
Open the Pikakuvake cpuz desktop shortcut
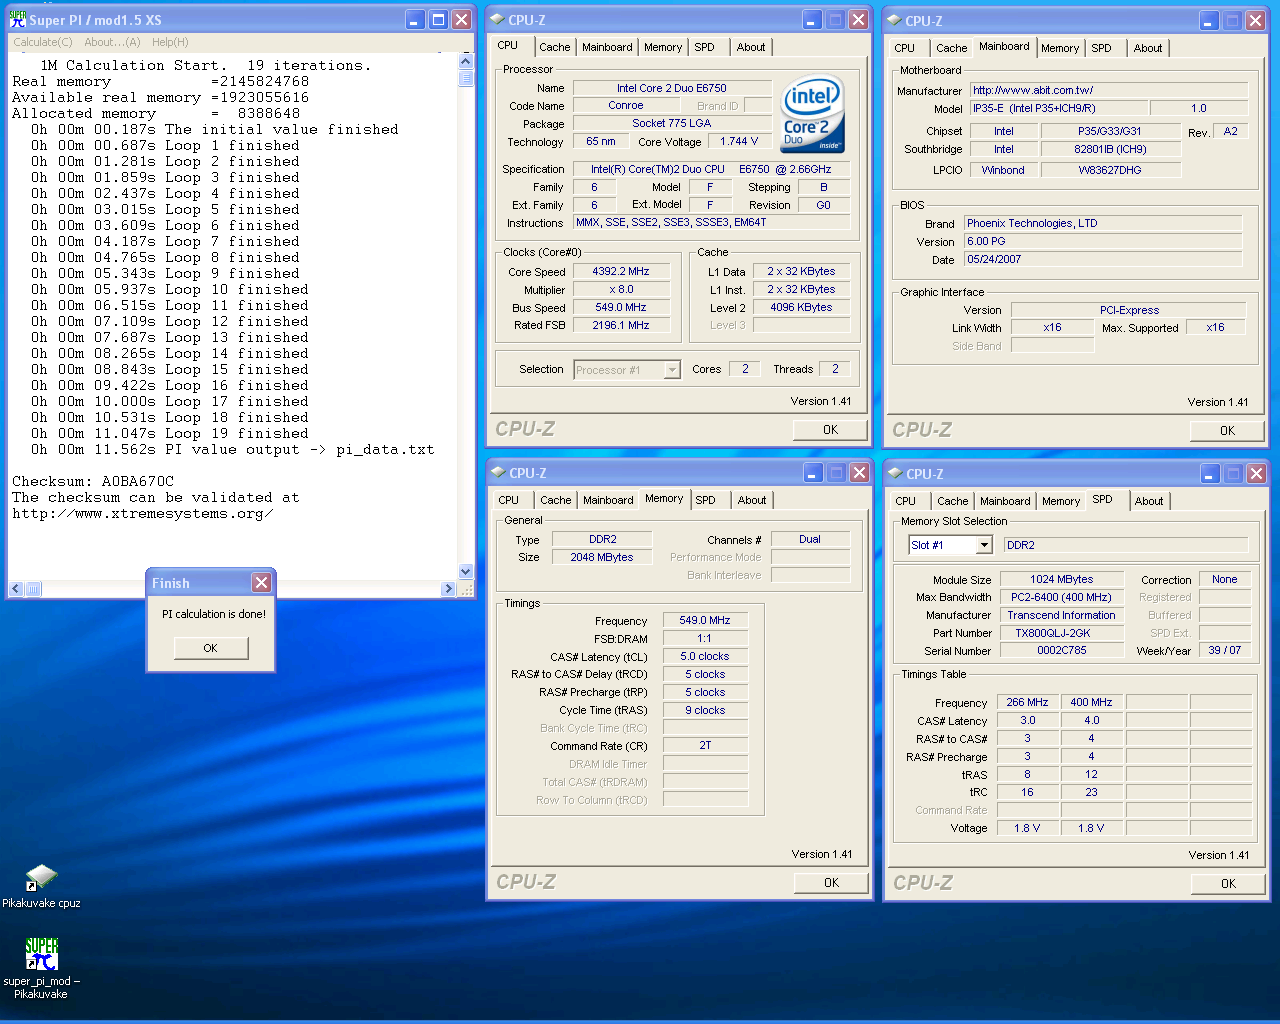coord(41,885)
